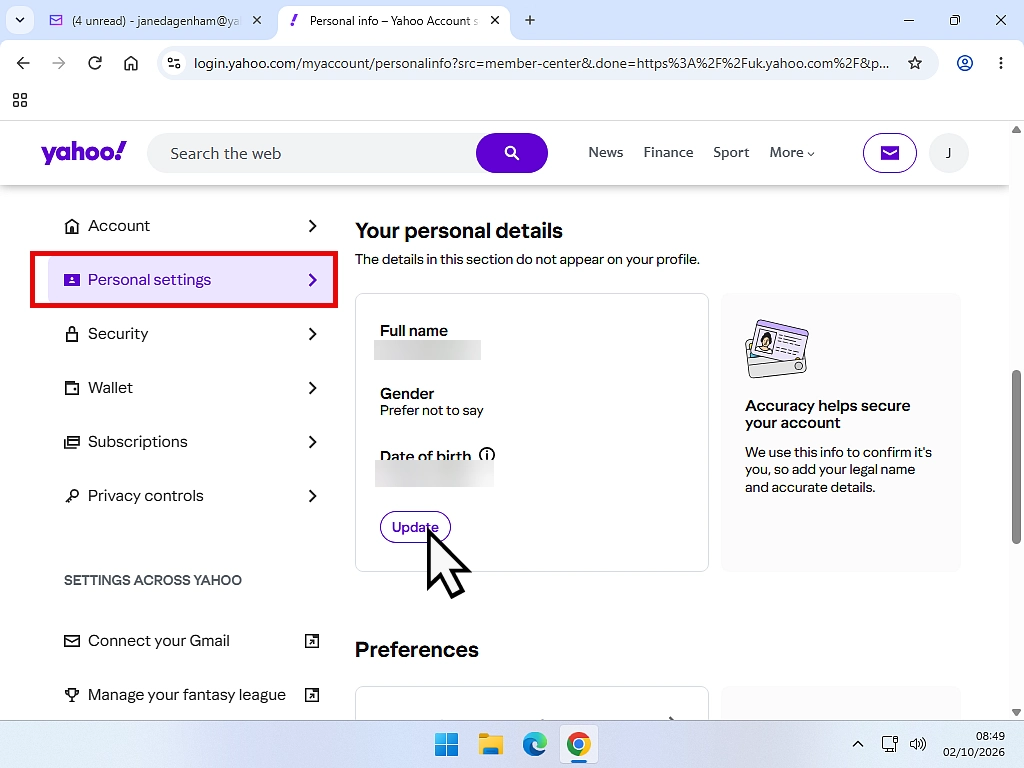Open Windows Start menu
The height and width of the screenshot is (768, 1024).
click(447, 744)
